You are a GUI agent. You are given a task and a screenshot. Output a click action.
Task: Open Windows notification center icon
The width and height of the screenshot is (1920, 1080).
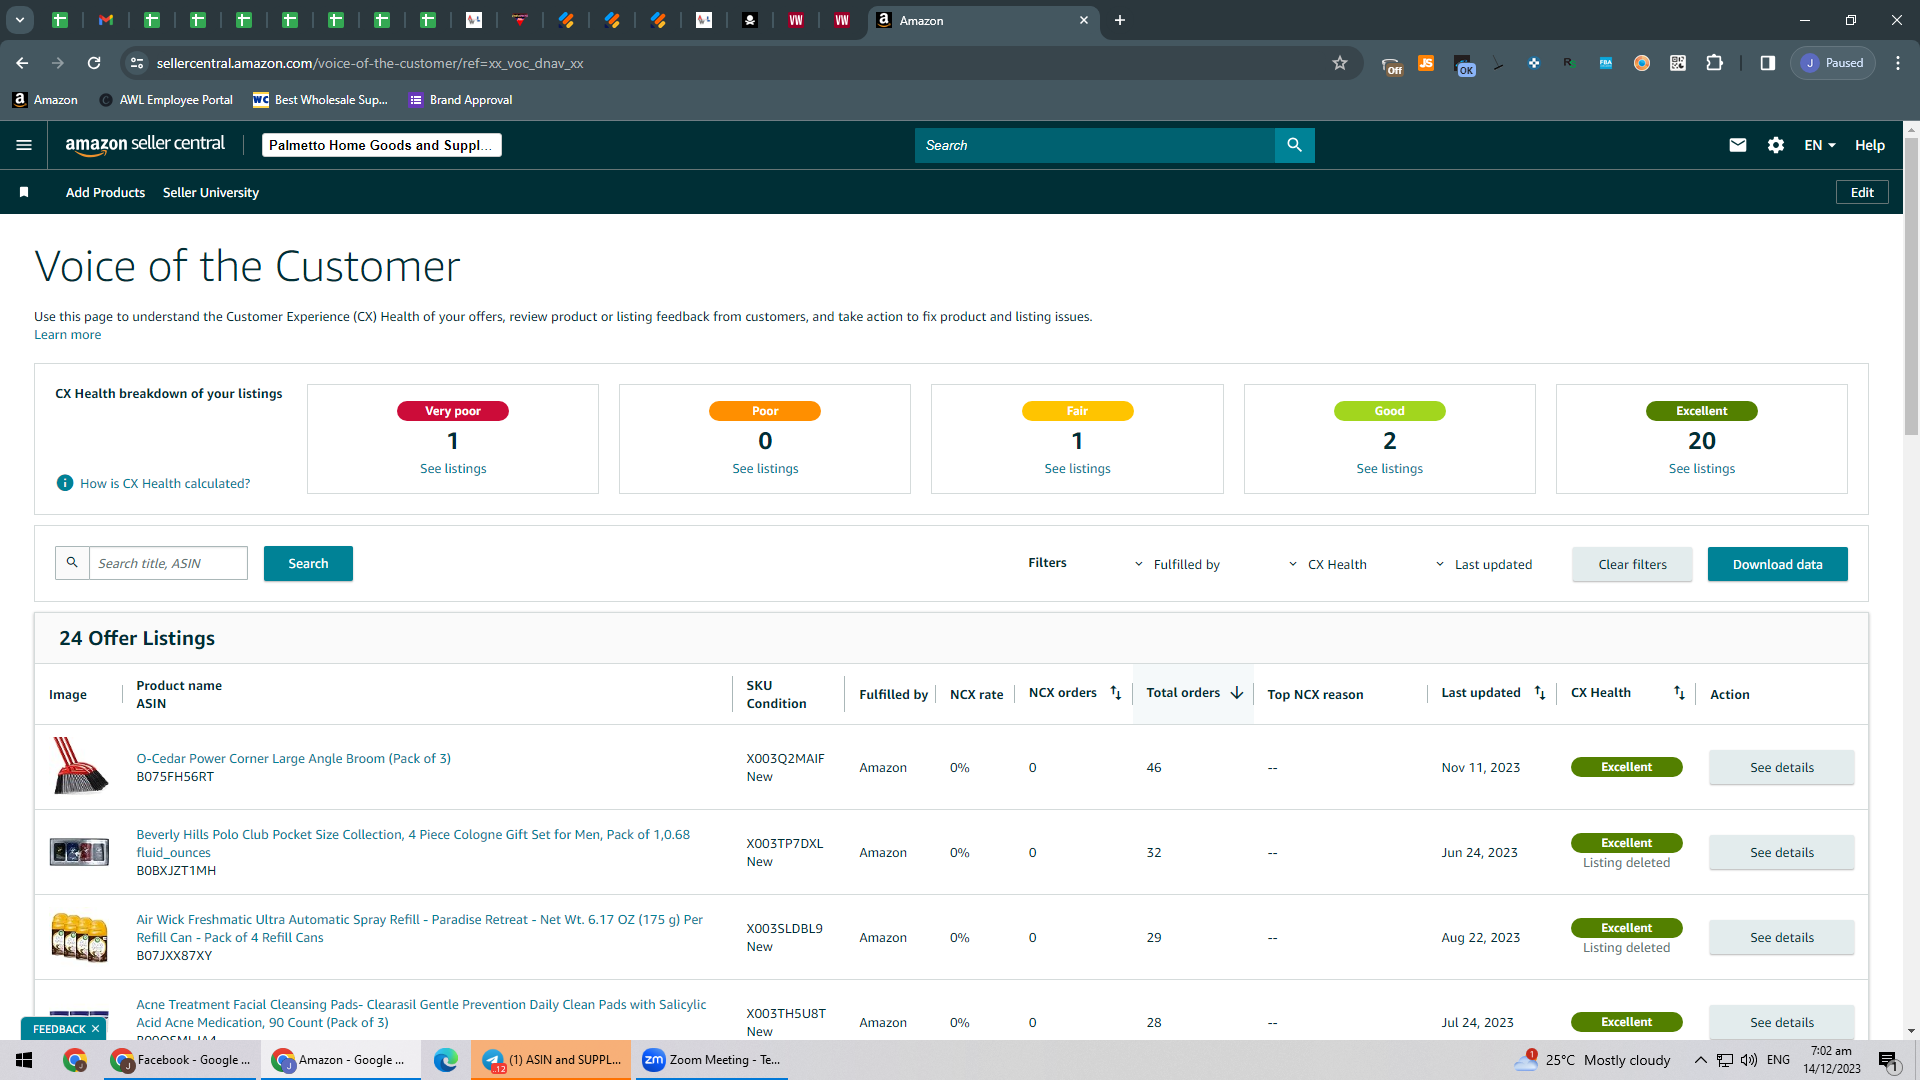pos(1888,1060)
